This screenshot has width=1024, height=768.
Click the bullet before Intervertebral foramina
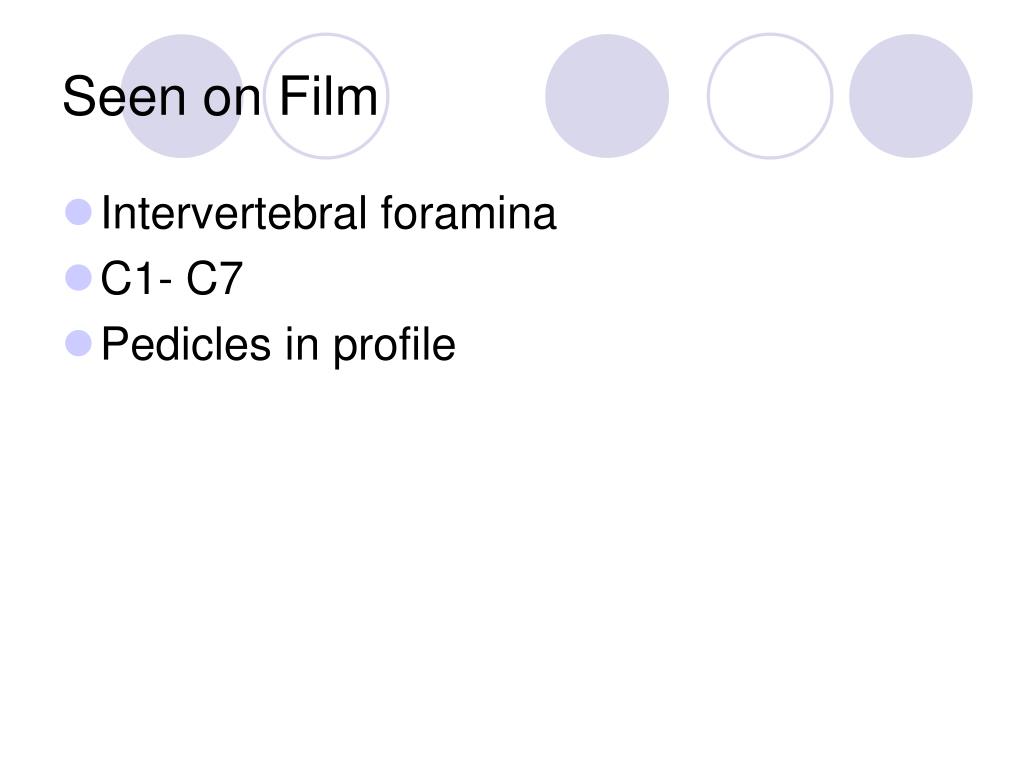point(78,212)
